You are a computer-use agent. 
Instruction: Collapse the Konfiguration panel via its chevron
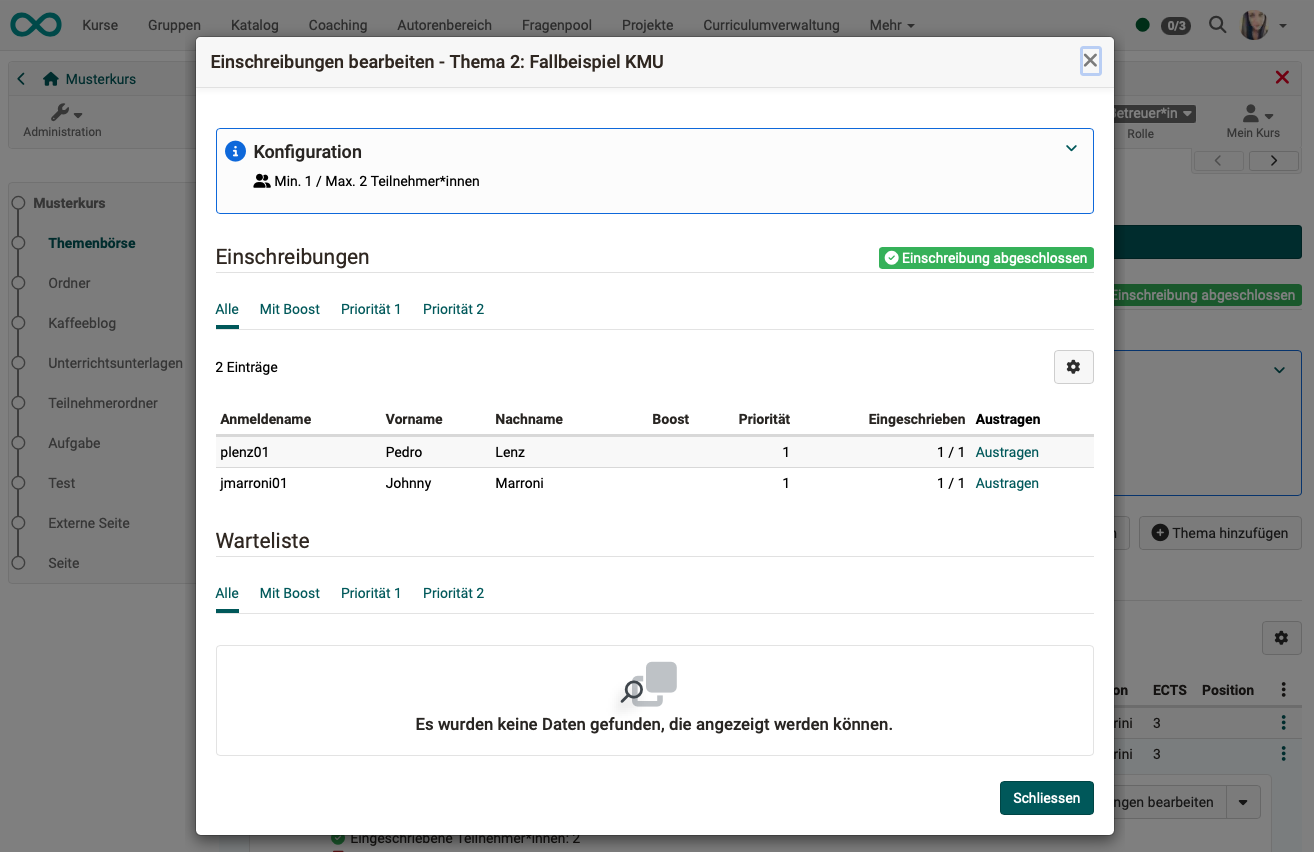(1071, 148)
